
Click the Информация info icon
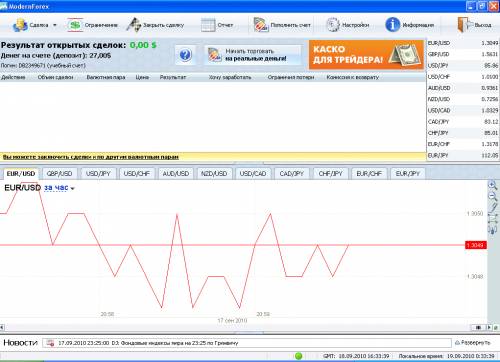click(x=392, y=25)
